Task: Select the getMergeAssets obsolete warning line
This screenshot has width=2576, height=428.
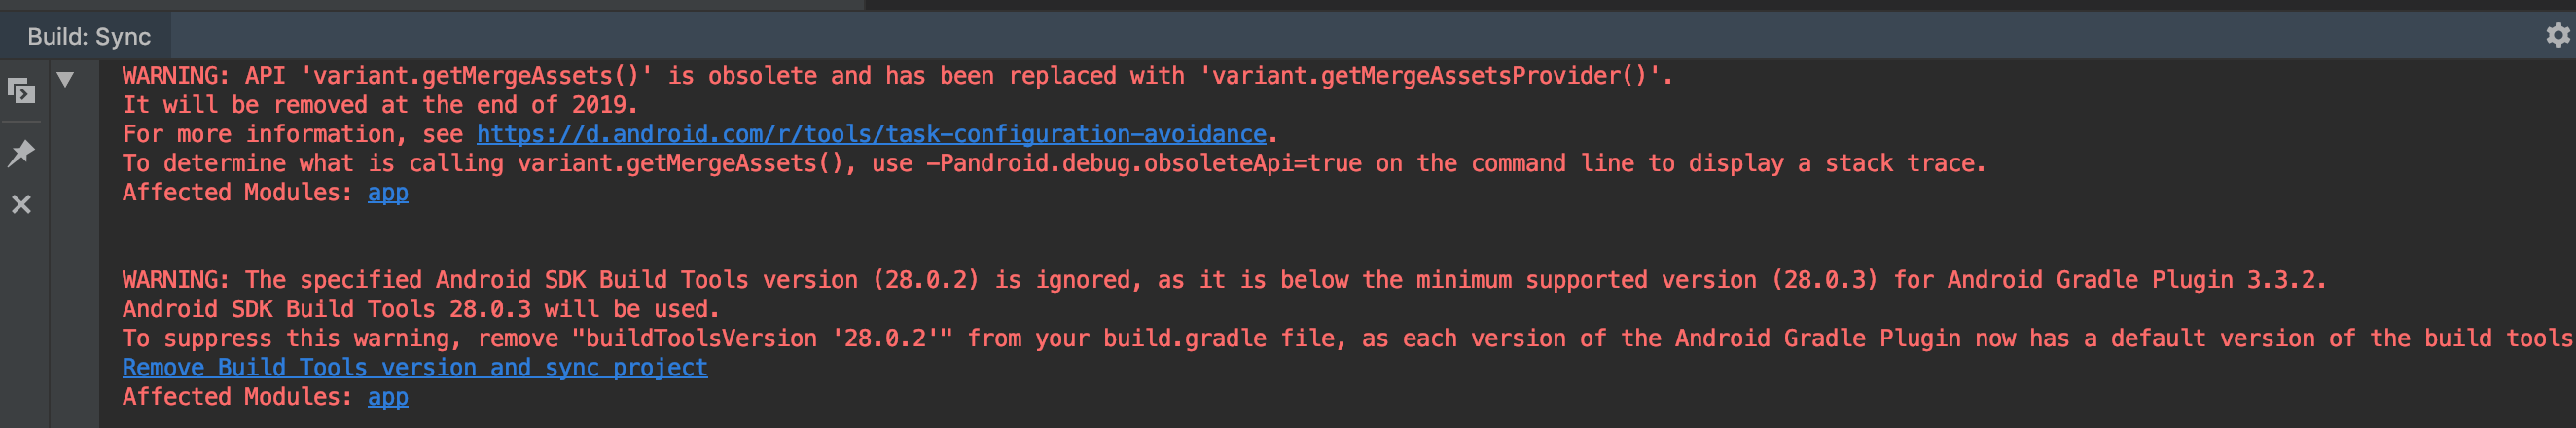Action: [897, 76]
